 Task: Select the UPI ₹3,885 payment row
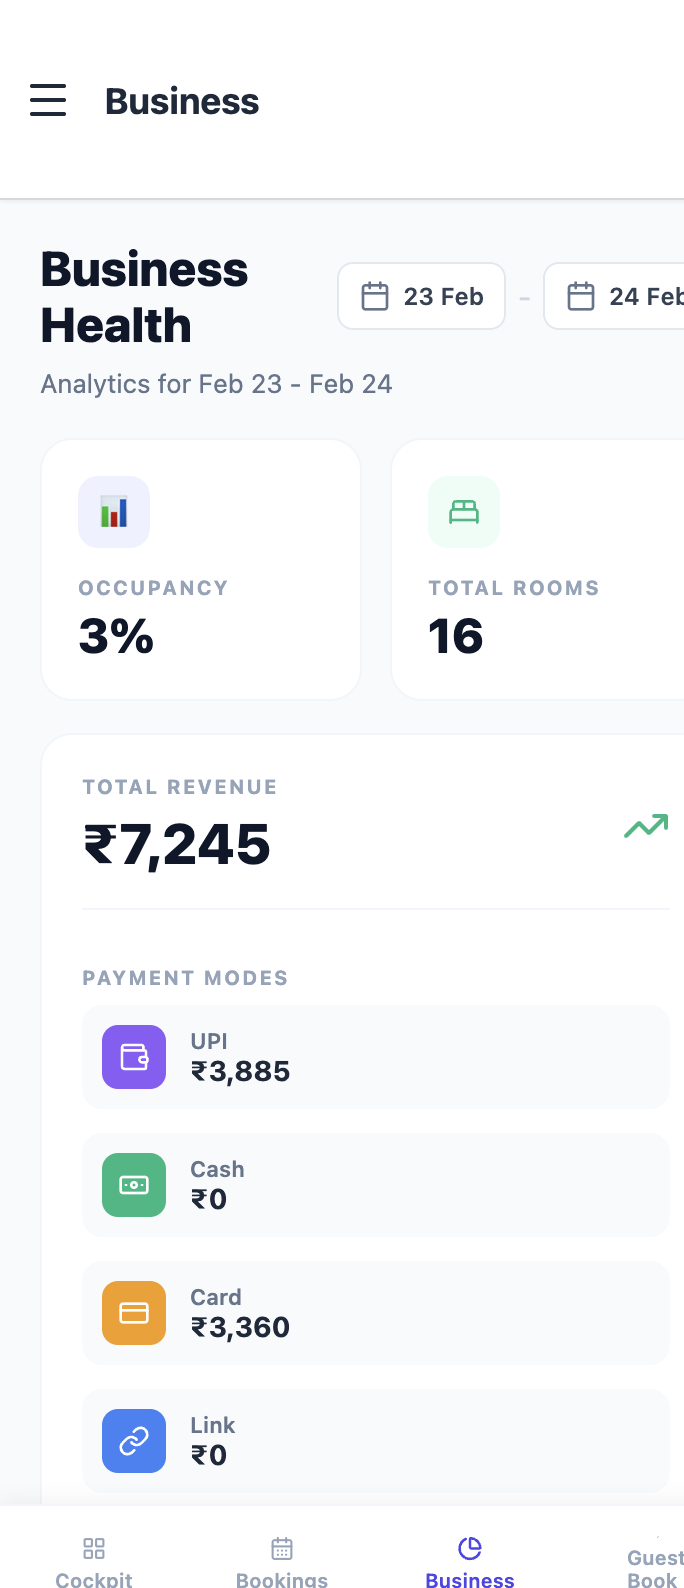[376, 1057]
